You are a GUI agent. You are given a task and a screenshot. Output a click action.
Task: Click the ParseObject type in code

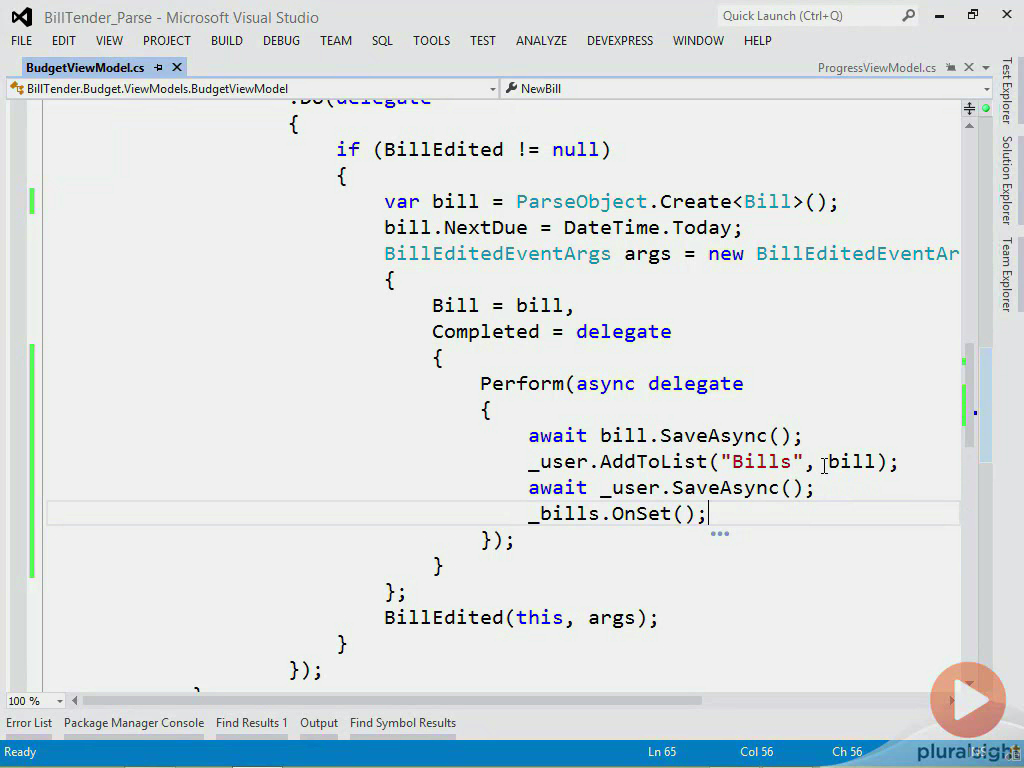581,201
